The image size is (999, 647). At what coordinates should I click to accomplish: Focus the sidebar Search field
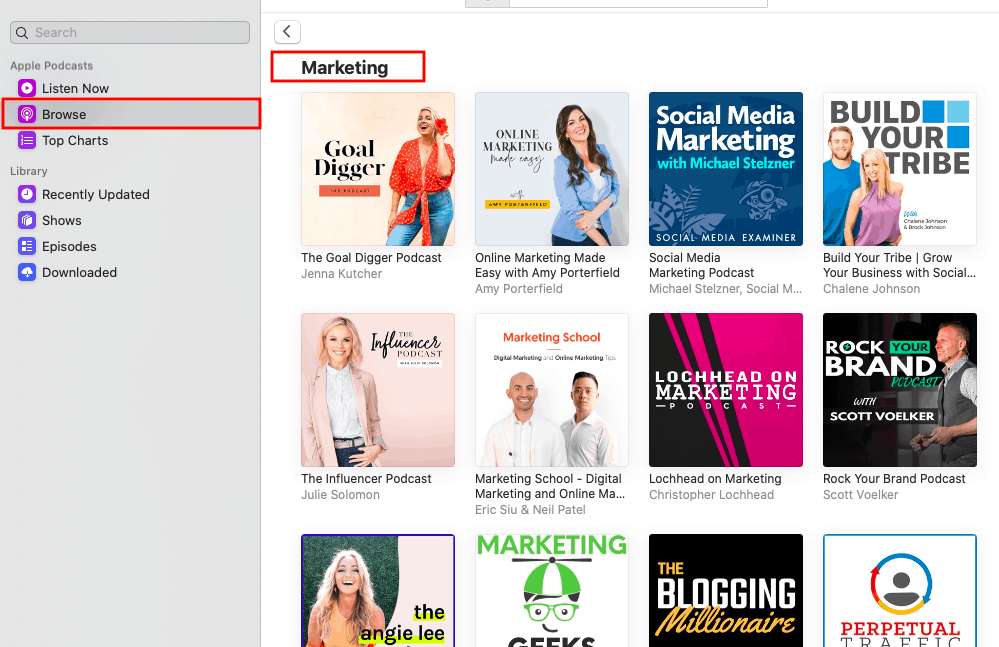[x=130, y=32]
